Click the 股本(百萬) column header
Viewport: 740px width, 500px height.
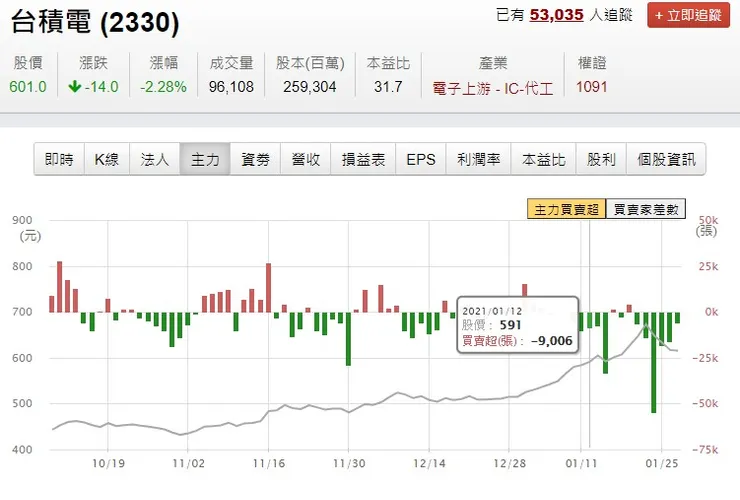tap(310, 63)
